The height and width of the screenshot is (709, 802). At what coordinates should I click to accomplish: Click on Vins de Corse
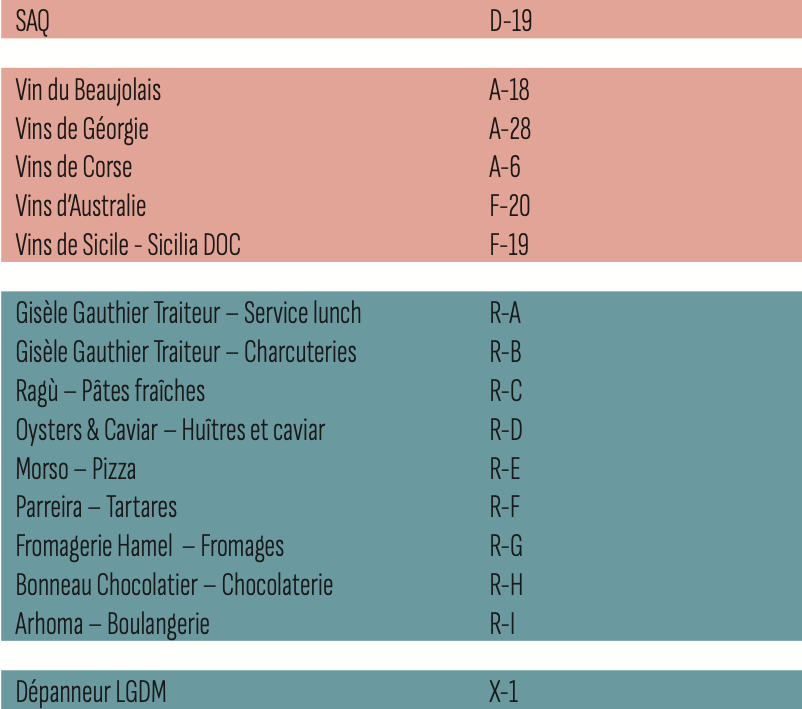[74, 167]
